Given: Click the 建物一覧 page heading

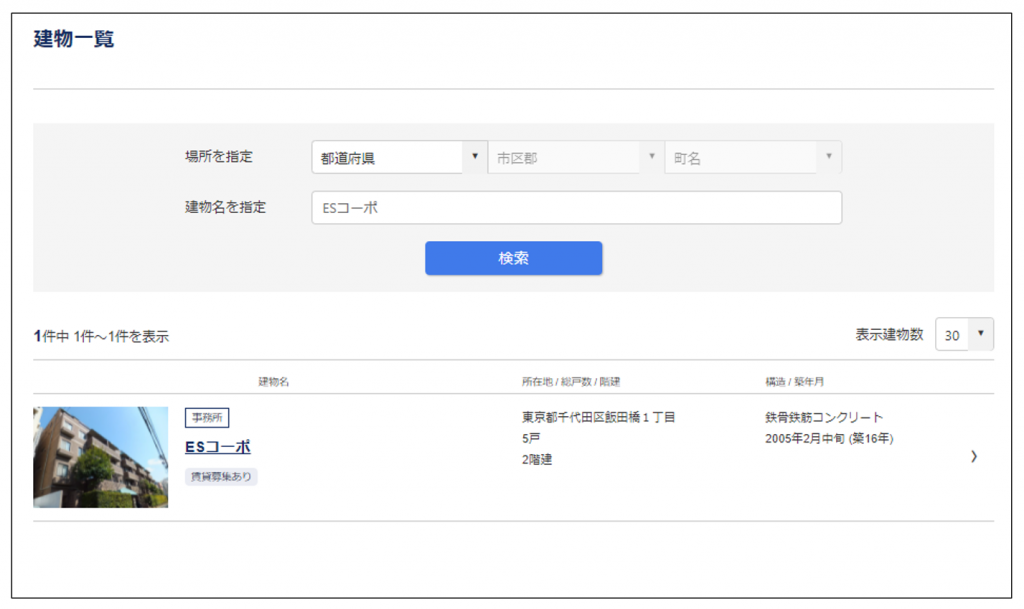Looking at the screenshot, I should point(74,40).
